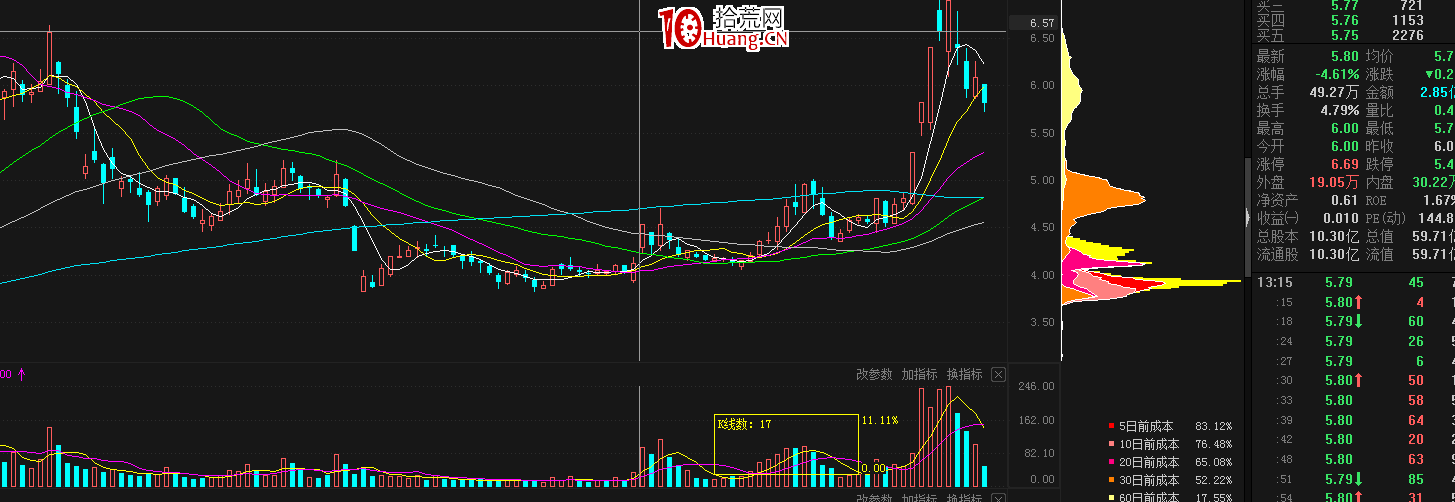This screenshot has height=502, width=1455.
Task: Select the 买四 order row label
Action: (1271, 20)
